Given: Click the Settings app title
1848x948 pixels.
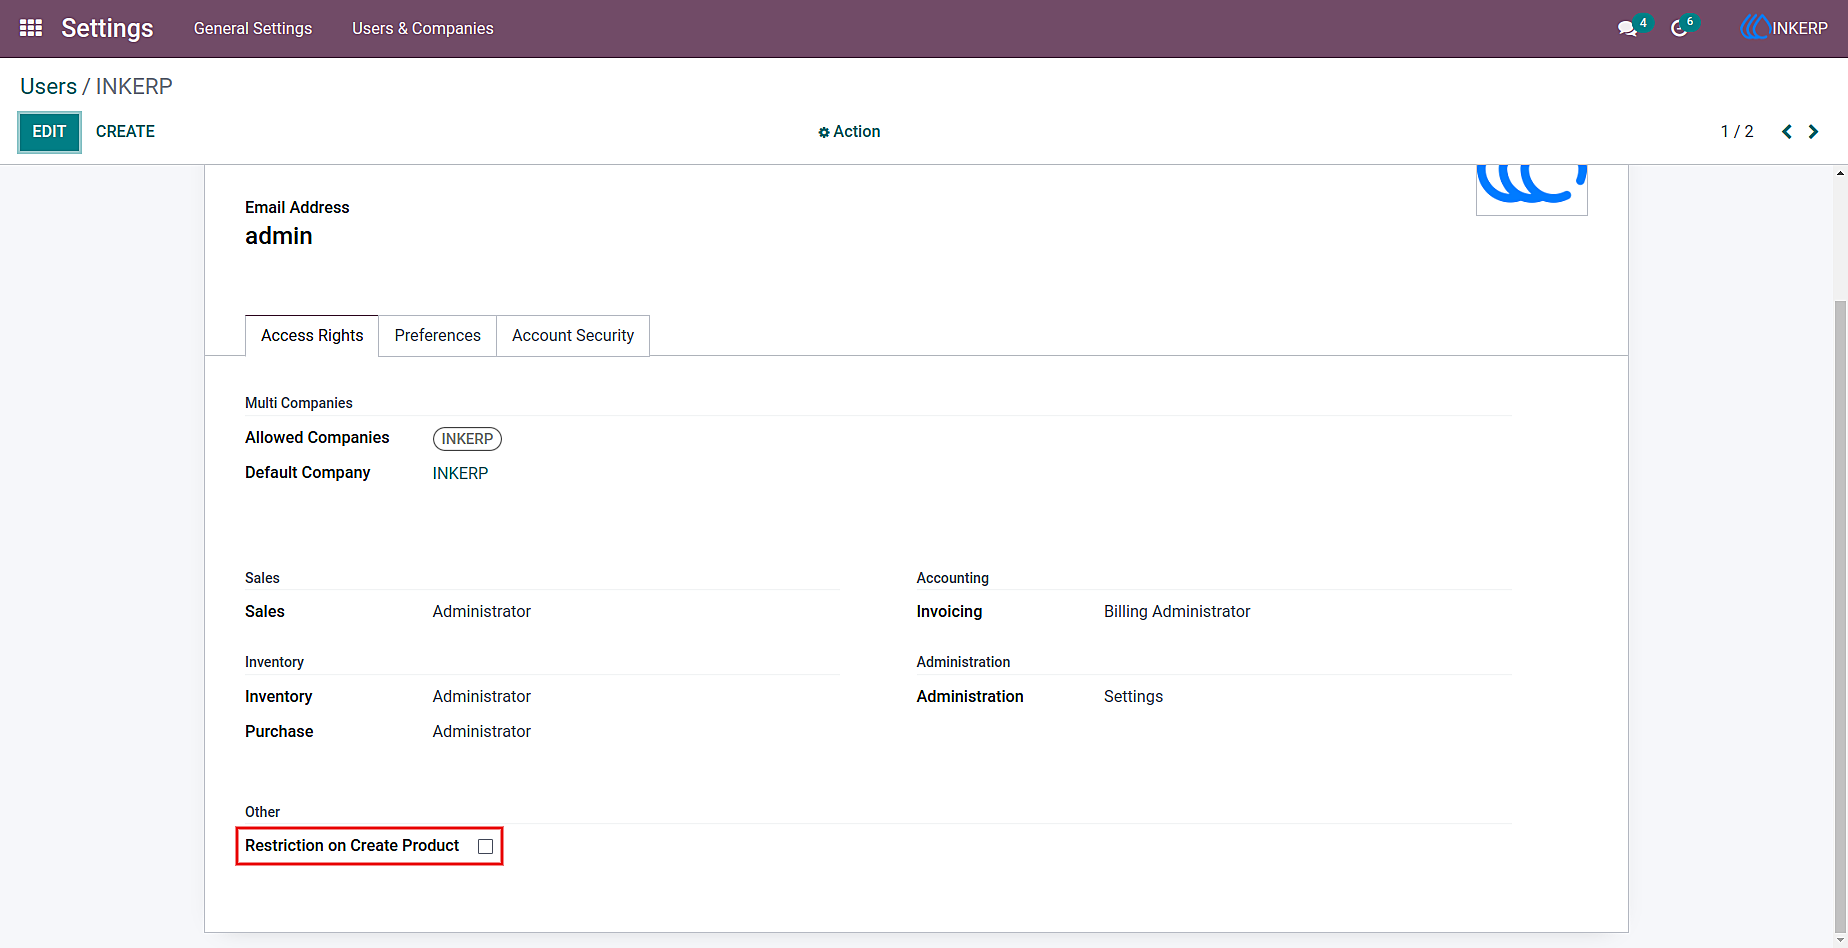Looking at the screenshot, I should 107,28.
